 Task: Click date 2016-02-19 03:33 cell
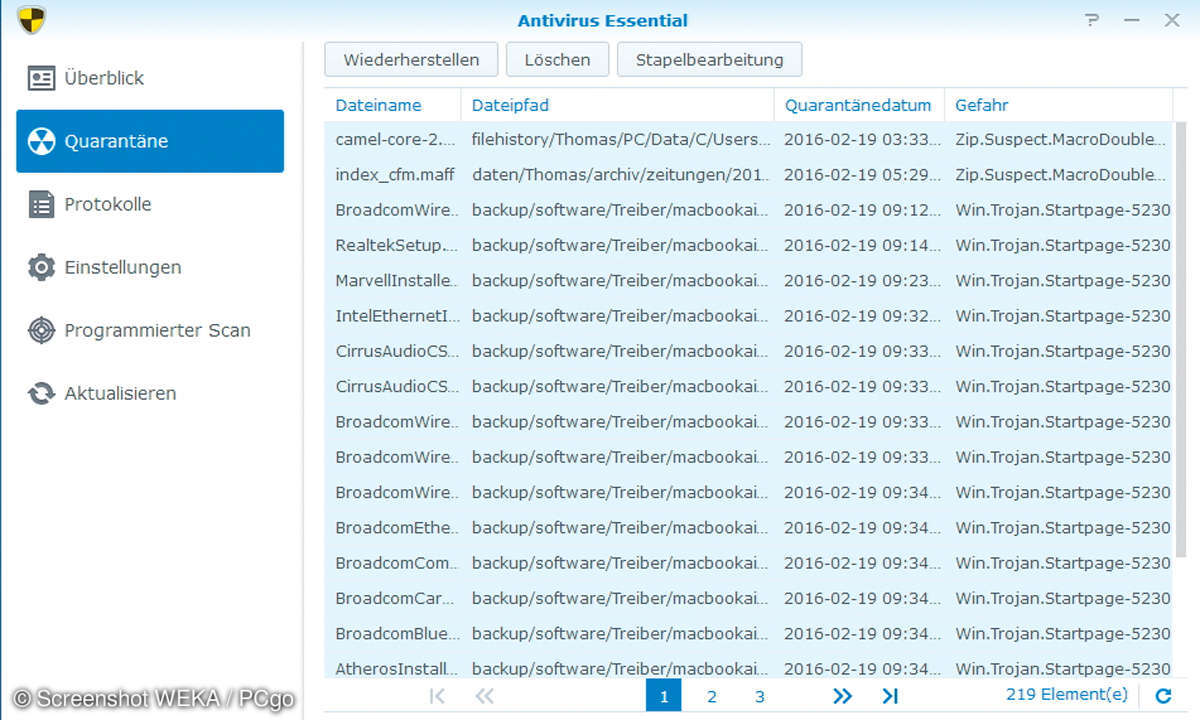pyautogui.click(x=862, y=140)
